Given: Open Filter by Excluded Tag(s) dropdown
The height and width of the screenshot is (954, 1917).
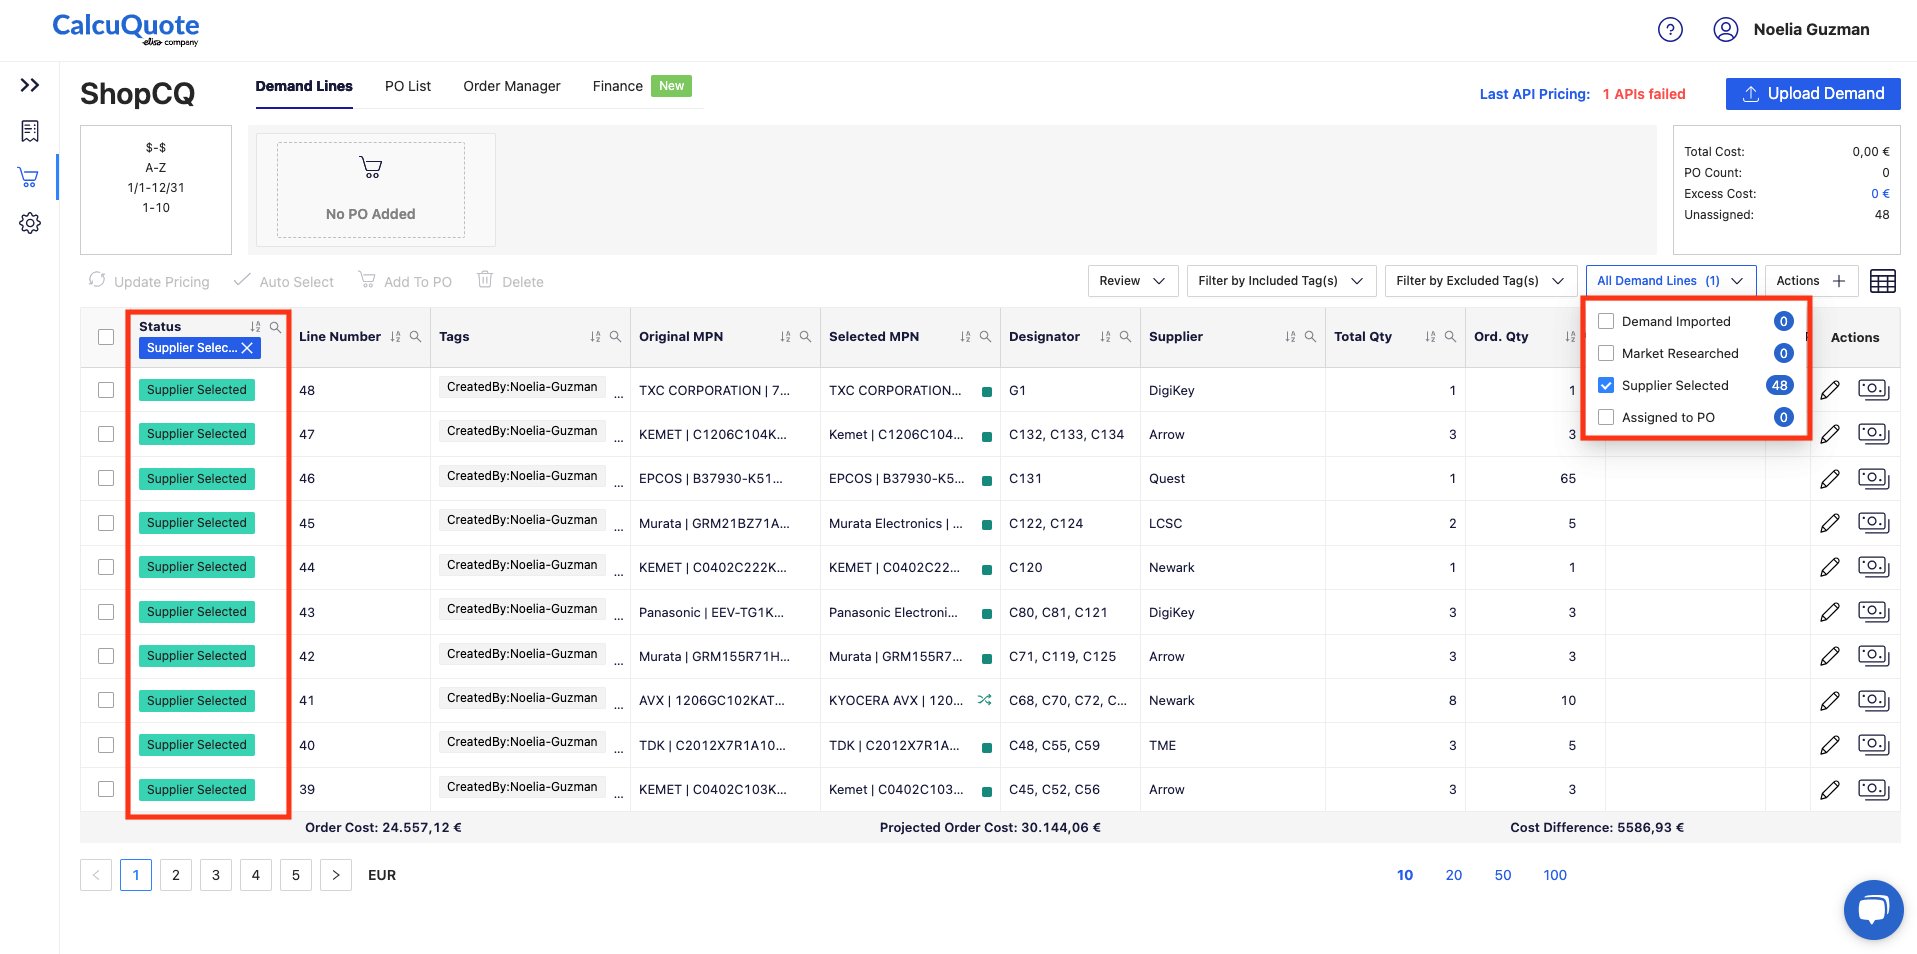Looking at the screenshot, I should click(1481, 281).
